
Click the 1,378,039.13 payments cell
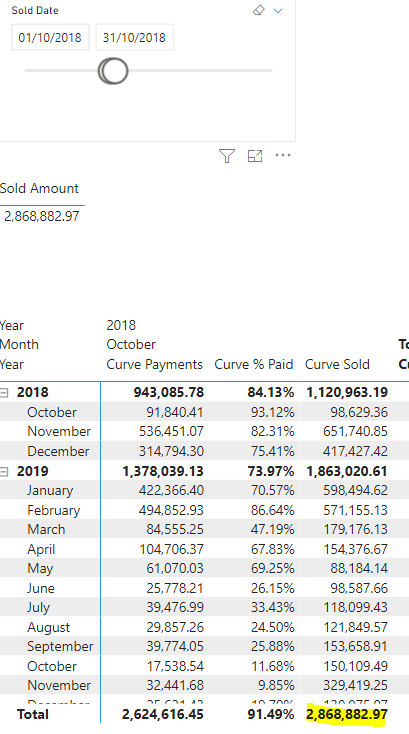pyautogui.click(x=163, y=471)
